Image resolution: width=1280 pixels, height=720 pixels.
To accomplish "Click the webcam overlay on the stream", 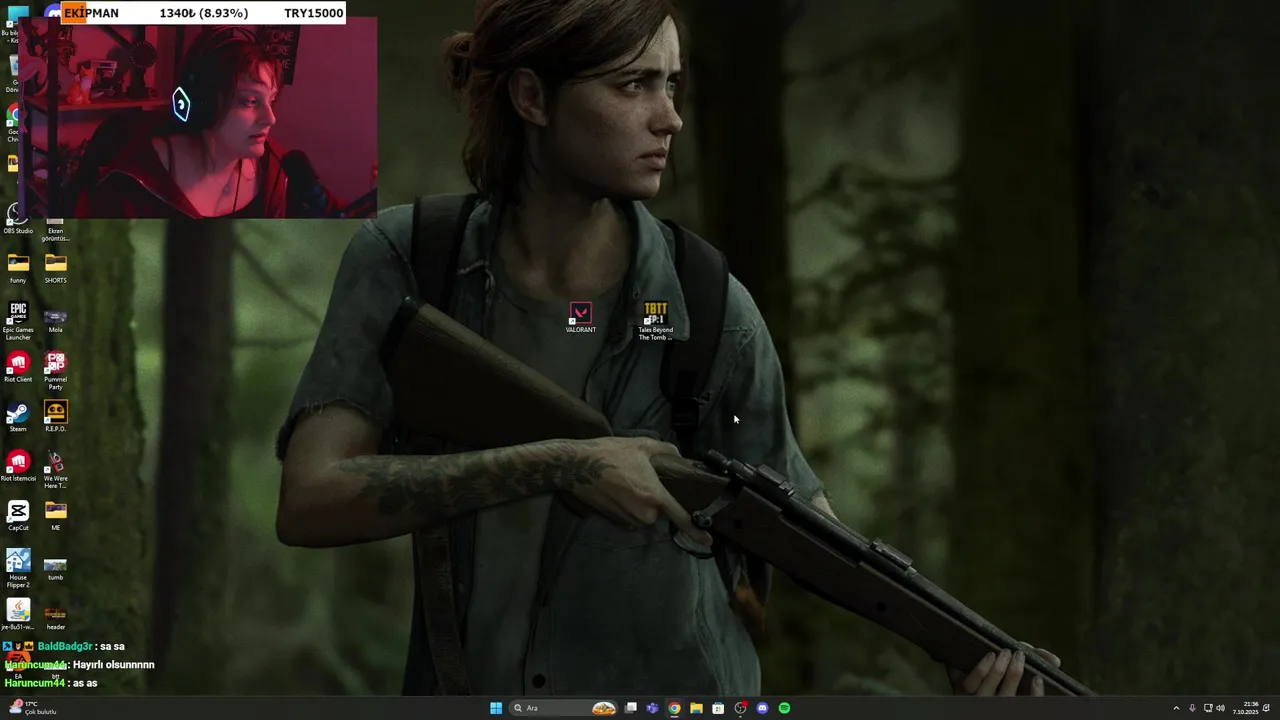I will pyautogui.click(x=197, y=118).
